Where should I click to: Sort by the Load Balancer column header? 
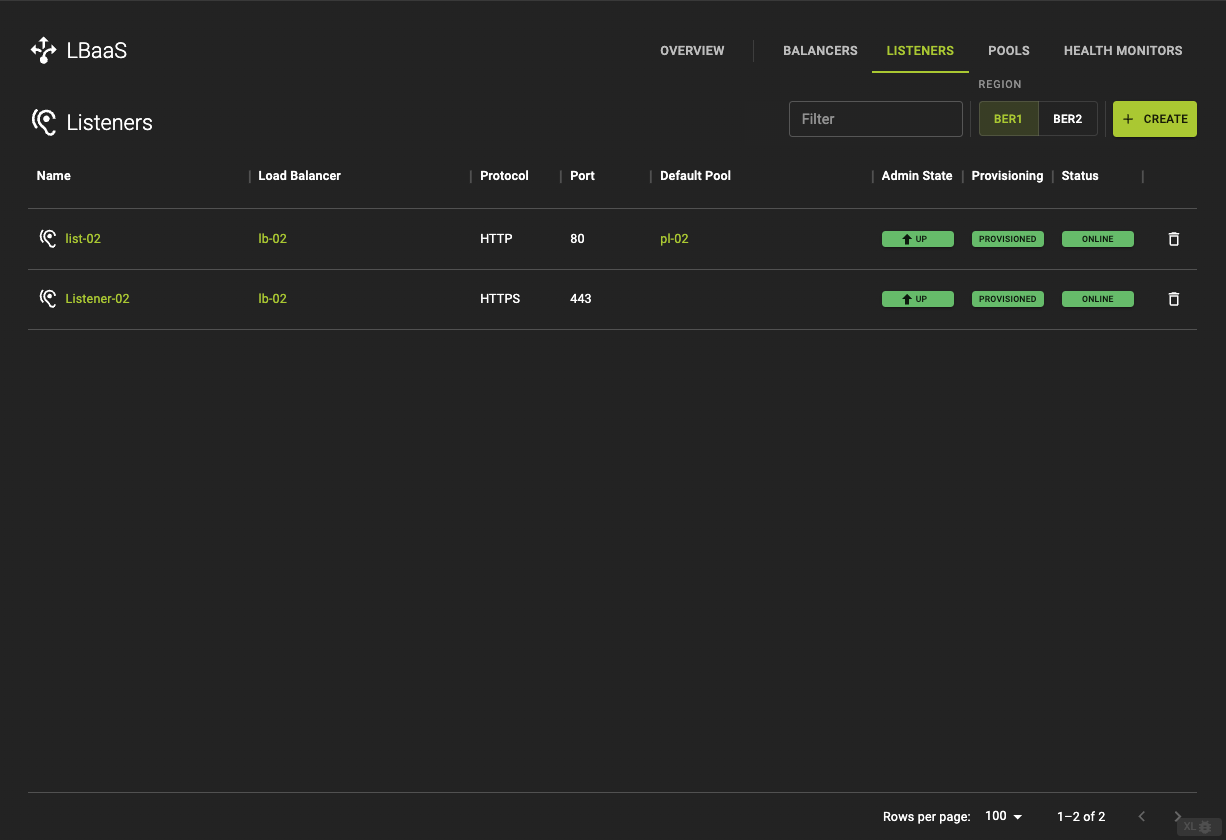pos(299,176)
